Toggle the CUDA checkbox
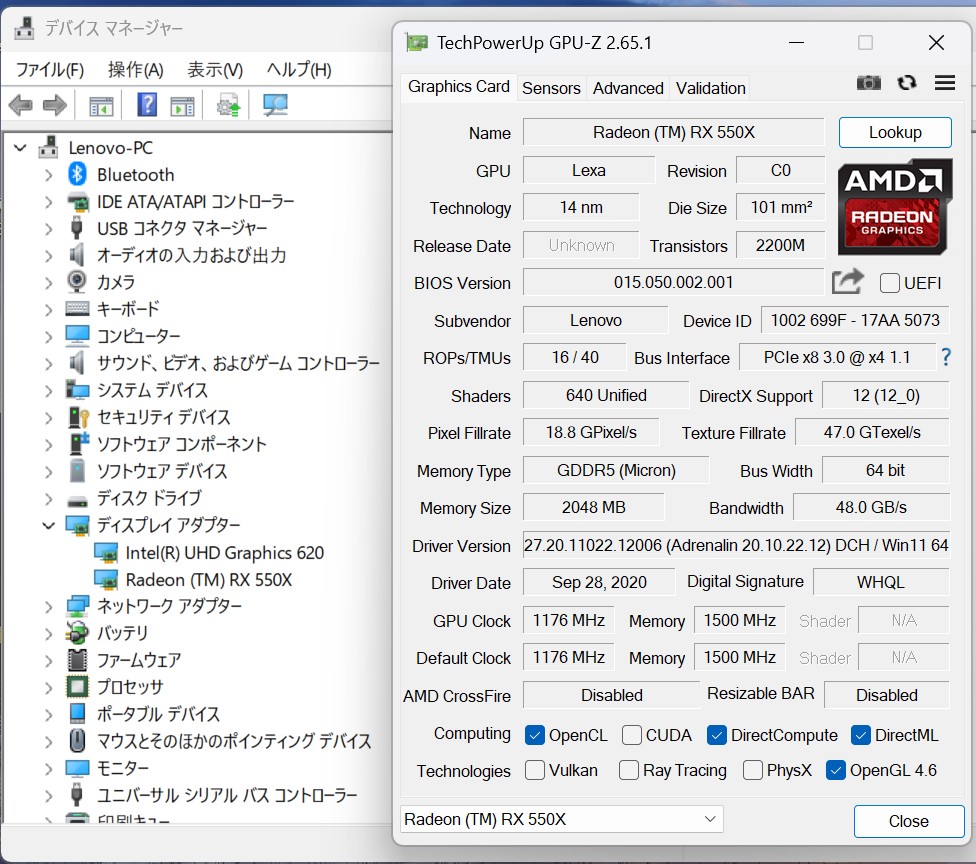The image size is (976, 864). 632,735
